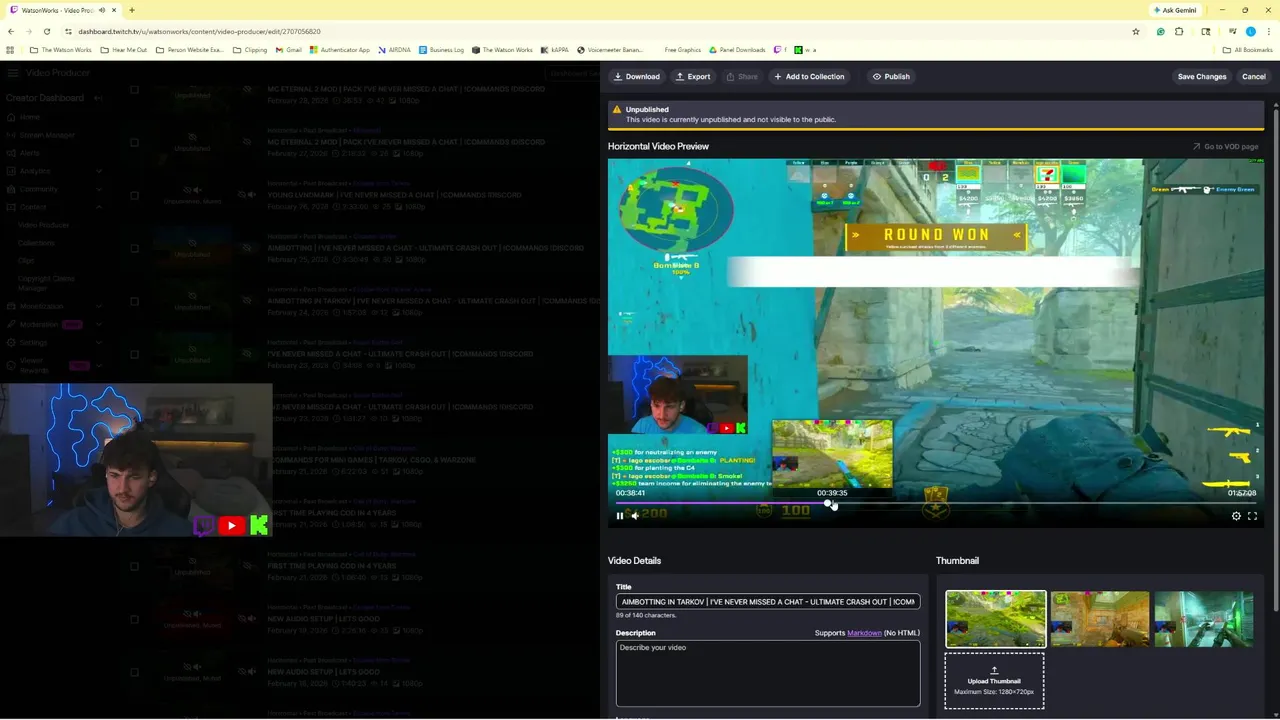Open the AIRDNA bookmark

tap(394, 50)
